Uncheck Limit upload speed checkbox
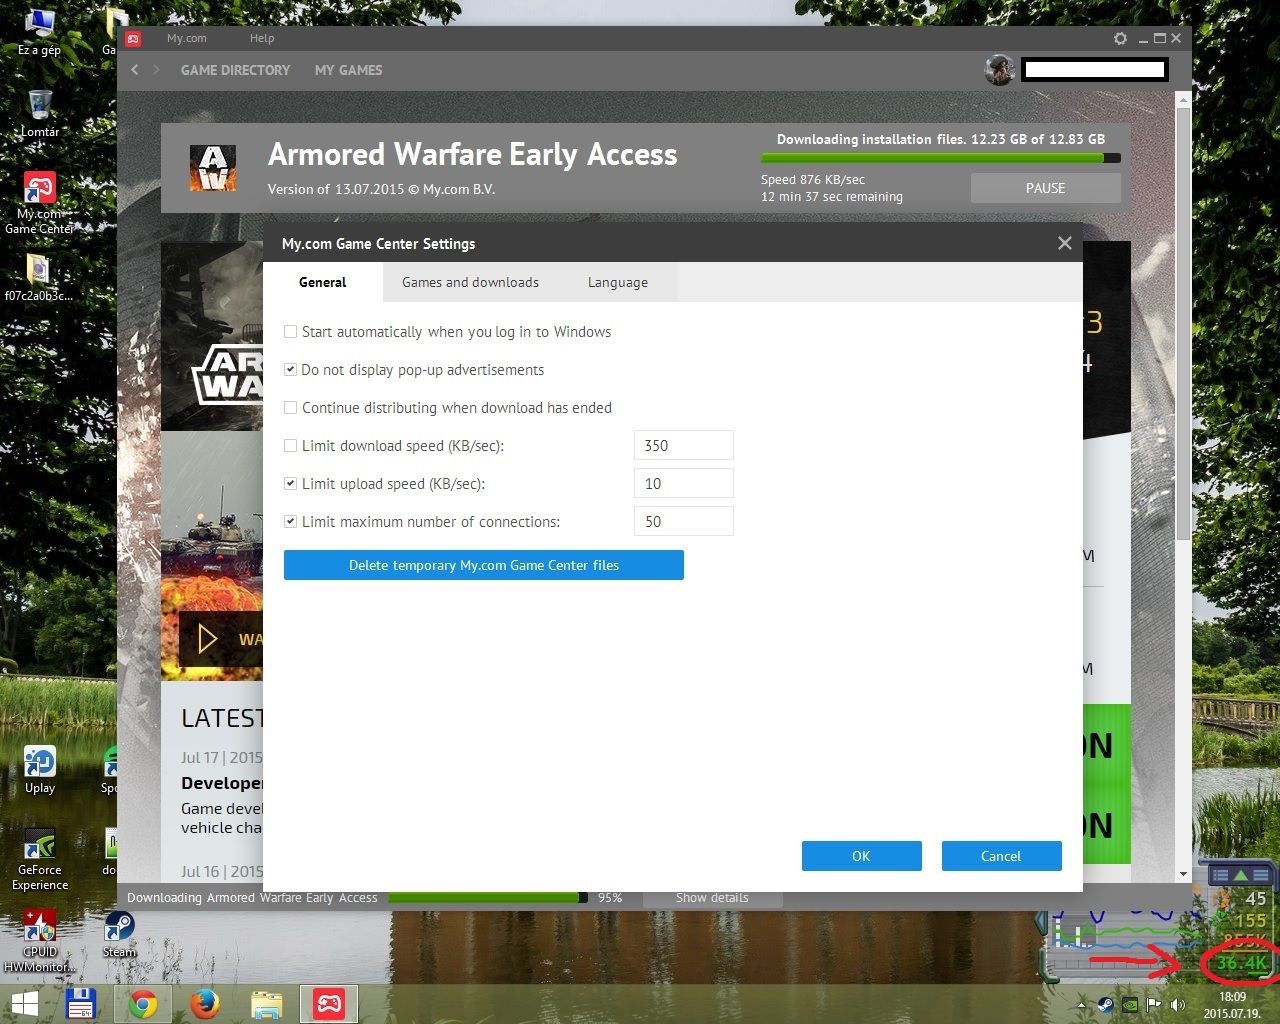This screenshot has width=1280, height=1024. 290,484
